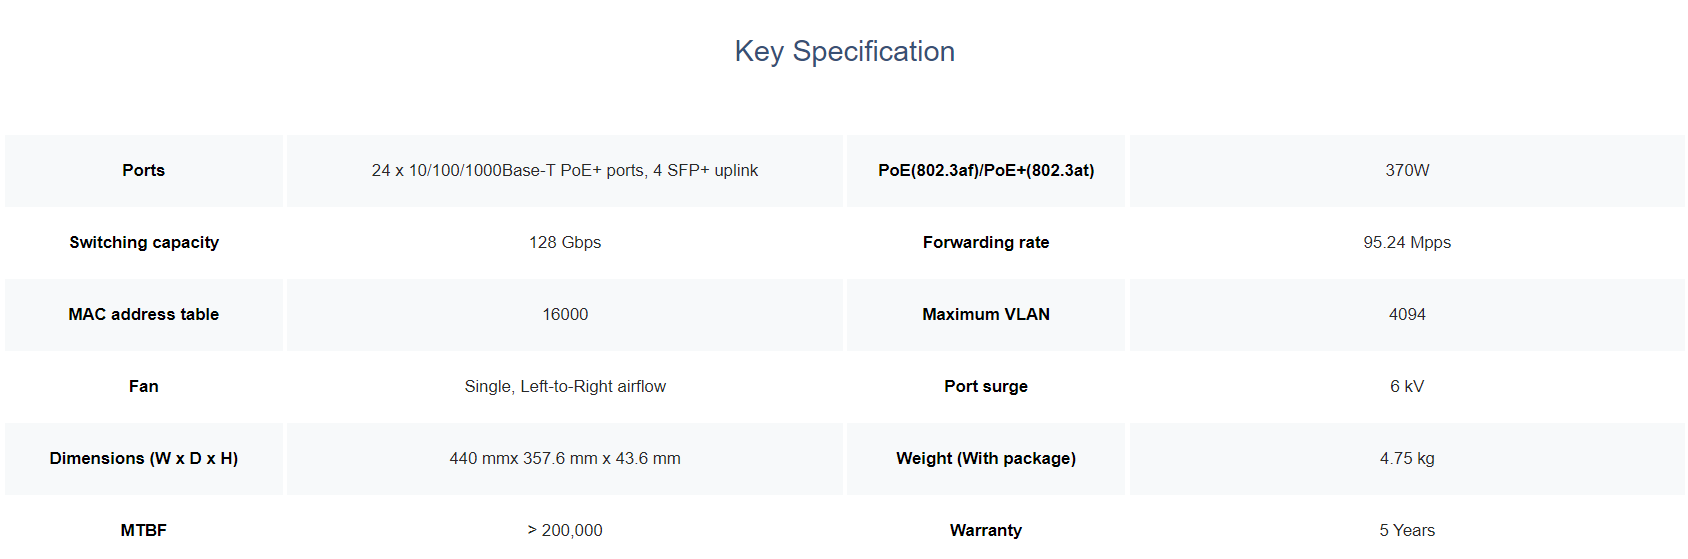Image resolution: width=1688 pixels, height=559 pixels.
Task: Select the Dimensions (W x D x H) label
Action: [x=144, y=459]
